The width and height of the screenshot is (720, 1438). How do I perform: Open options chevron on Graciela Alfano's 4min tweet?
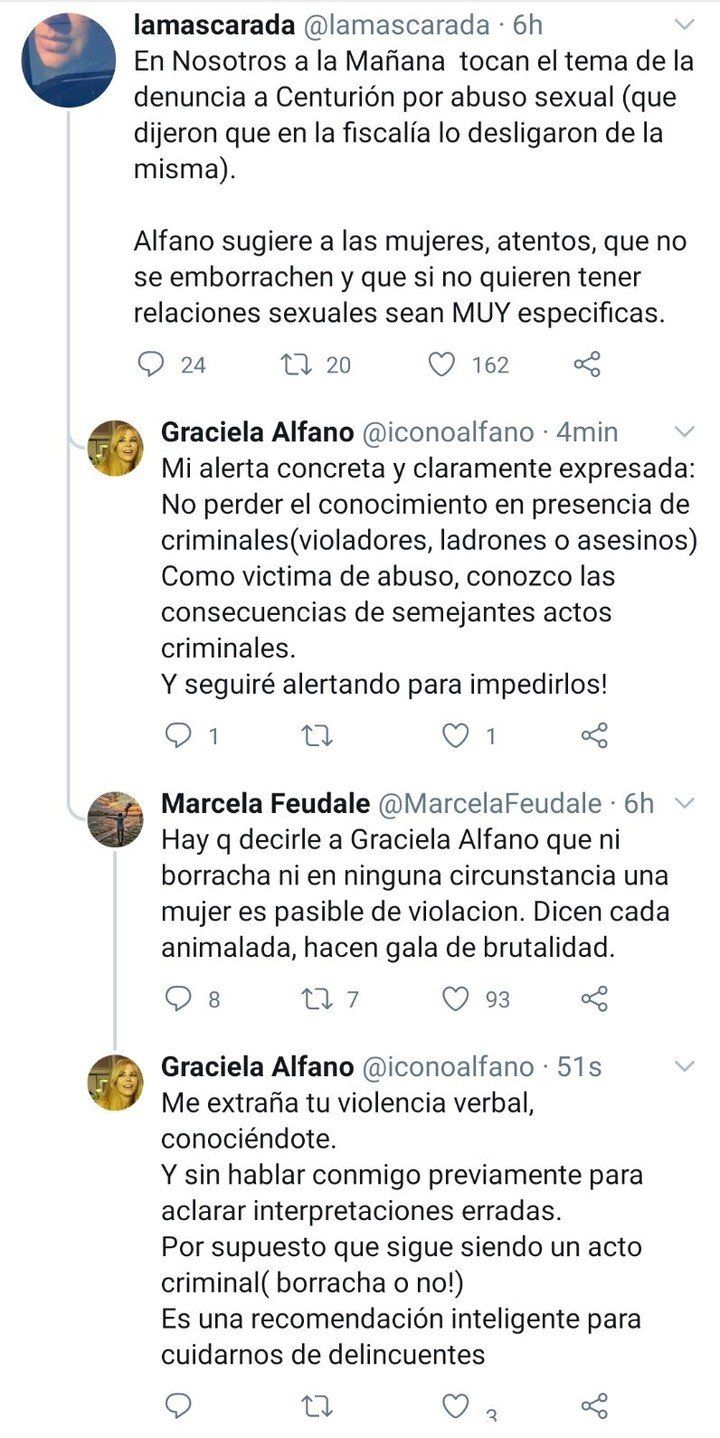(x=685, y=432)
